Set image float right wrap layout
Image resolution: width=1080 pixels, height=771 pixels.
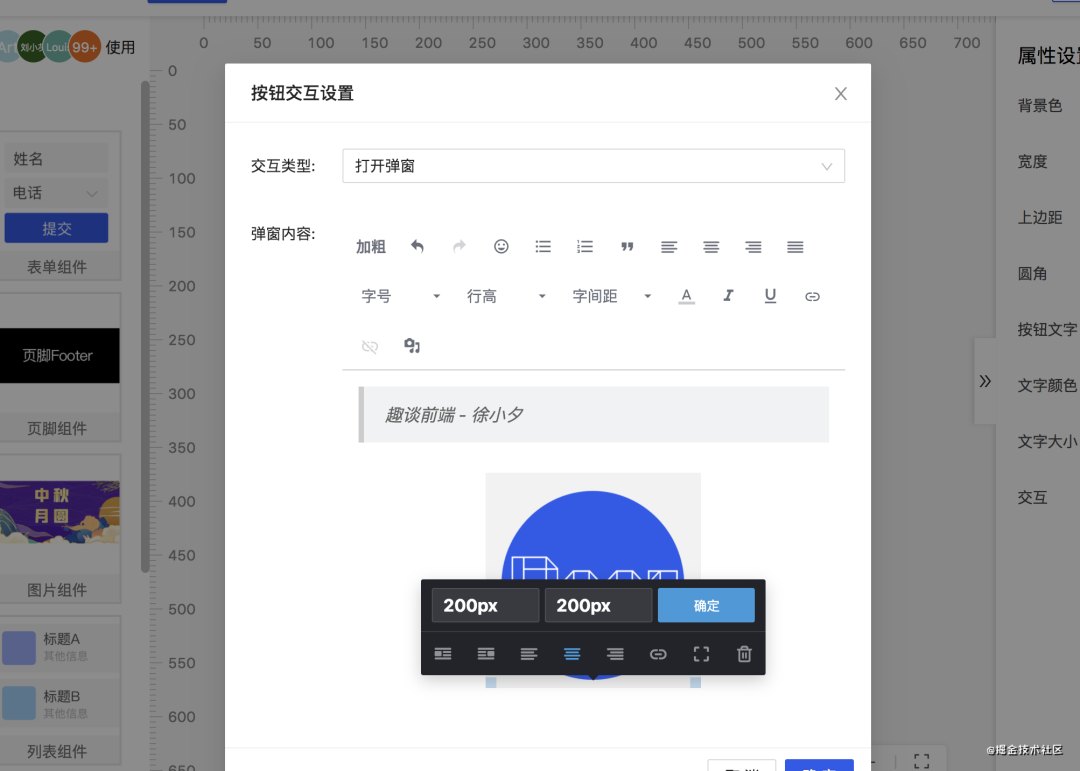click(486, 654)
